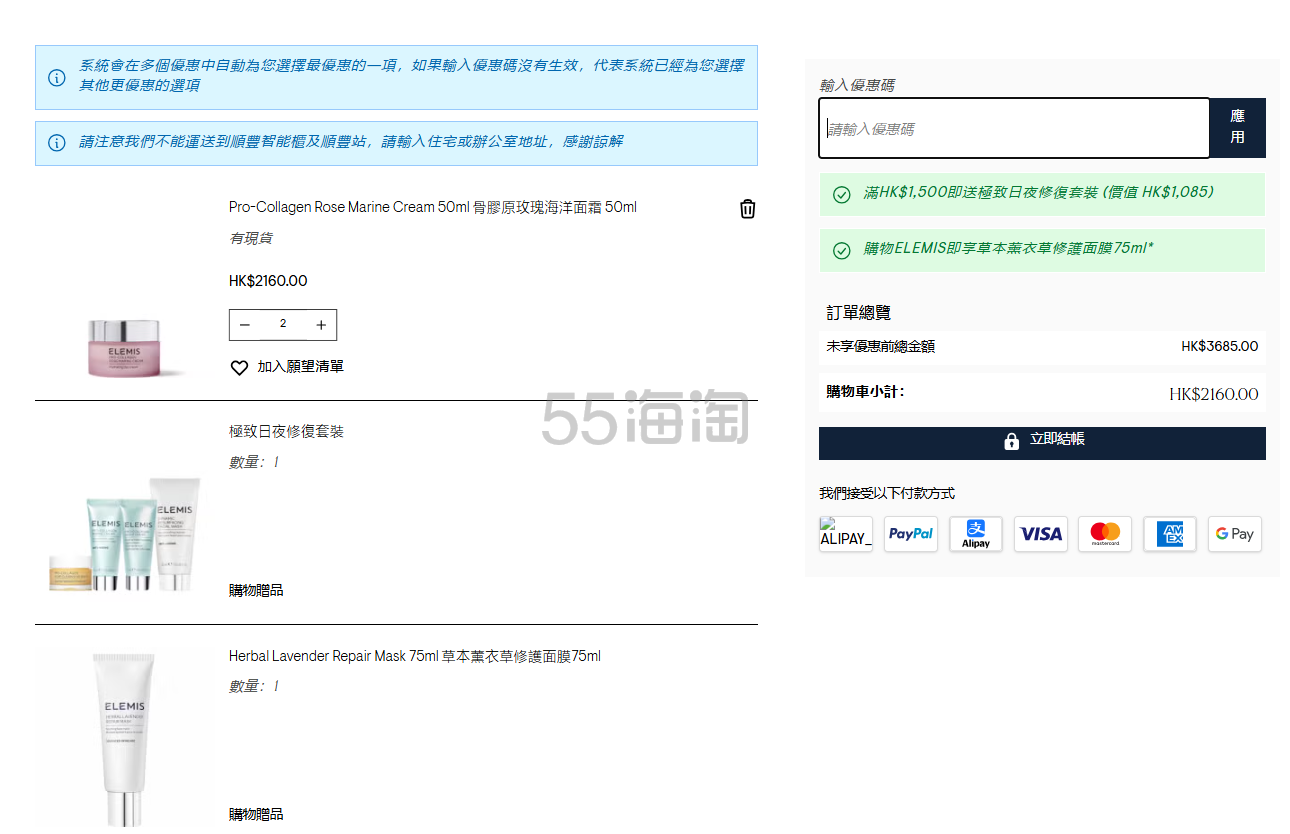1290x834 pixels.
Task: Click the 請注意我們不能運送到順豐 notice text
Action: pos(351,142)
